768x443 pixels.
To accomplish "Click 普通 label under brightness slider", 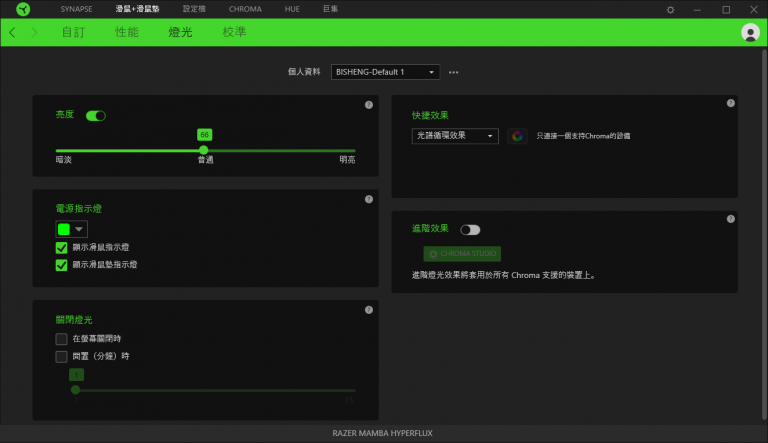I will [205, 160].
